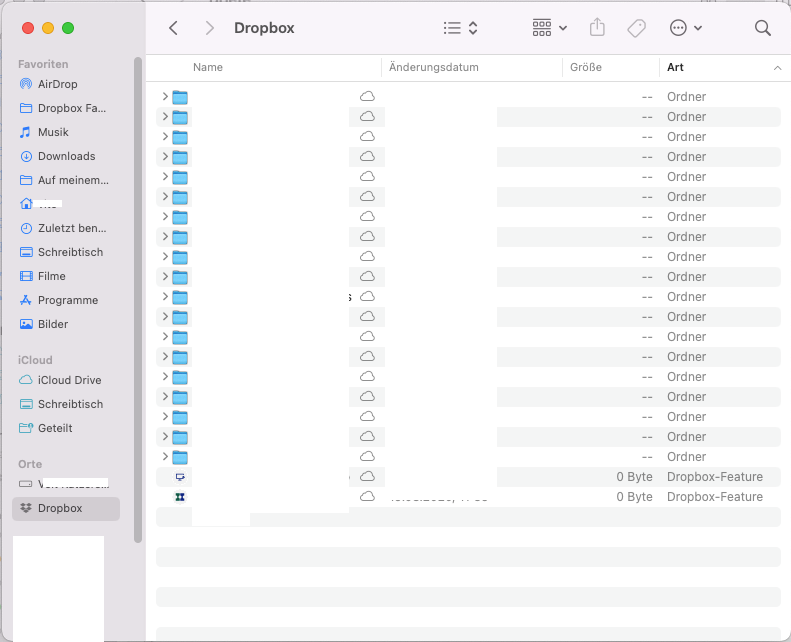Select the home folder house icon
The height and width of the screenshot is (642, 791).
pyautogui.click(x=26, y=204)
